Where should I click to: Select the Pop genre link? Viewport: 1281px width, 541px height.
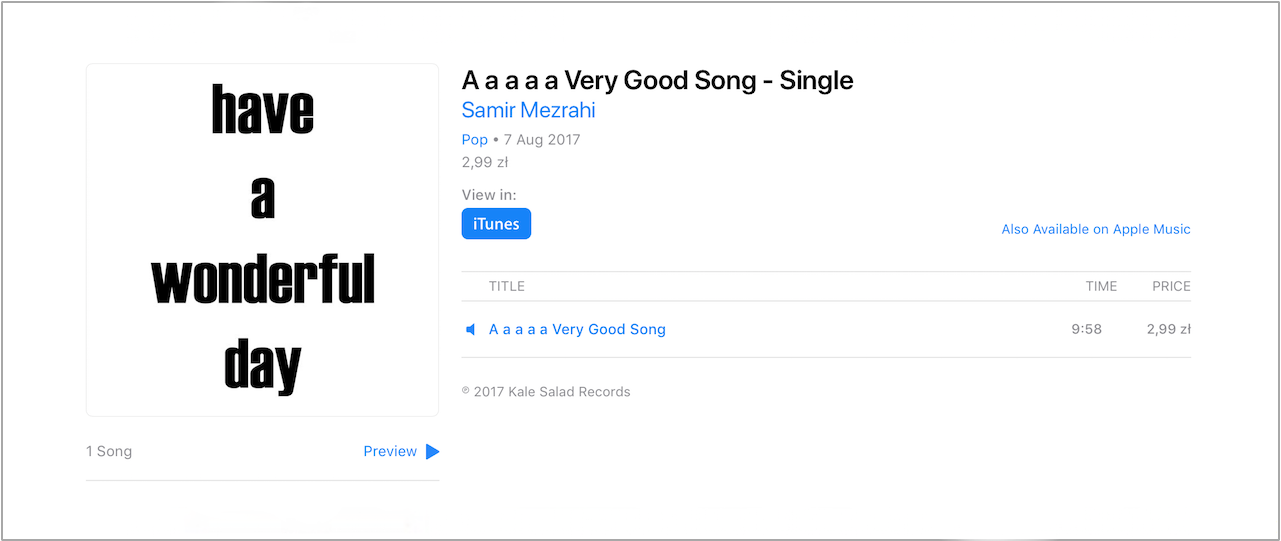[475, 140]
